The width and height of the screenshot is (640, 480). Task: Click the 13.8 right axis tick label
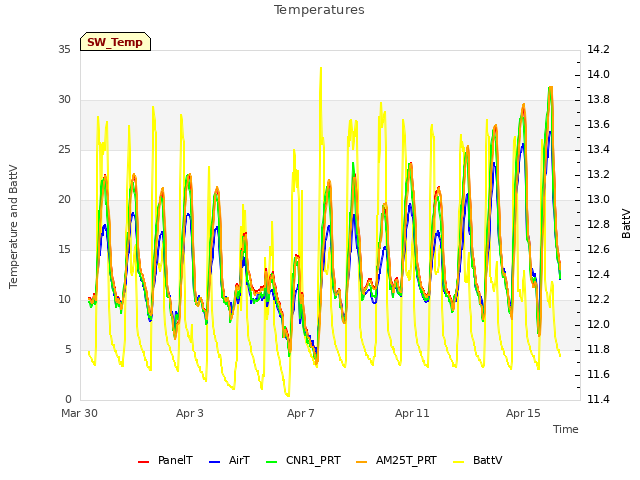(598, 100)
